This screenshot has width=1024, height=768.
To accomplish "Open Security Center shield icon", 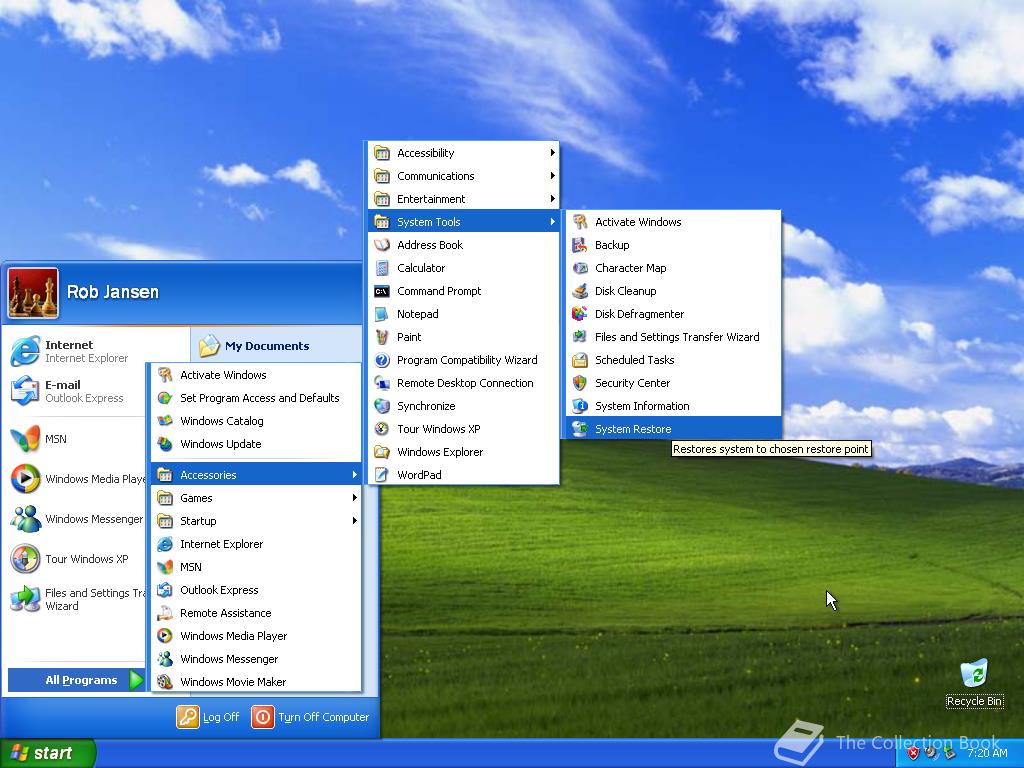I will point(579,383).
